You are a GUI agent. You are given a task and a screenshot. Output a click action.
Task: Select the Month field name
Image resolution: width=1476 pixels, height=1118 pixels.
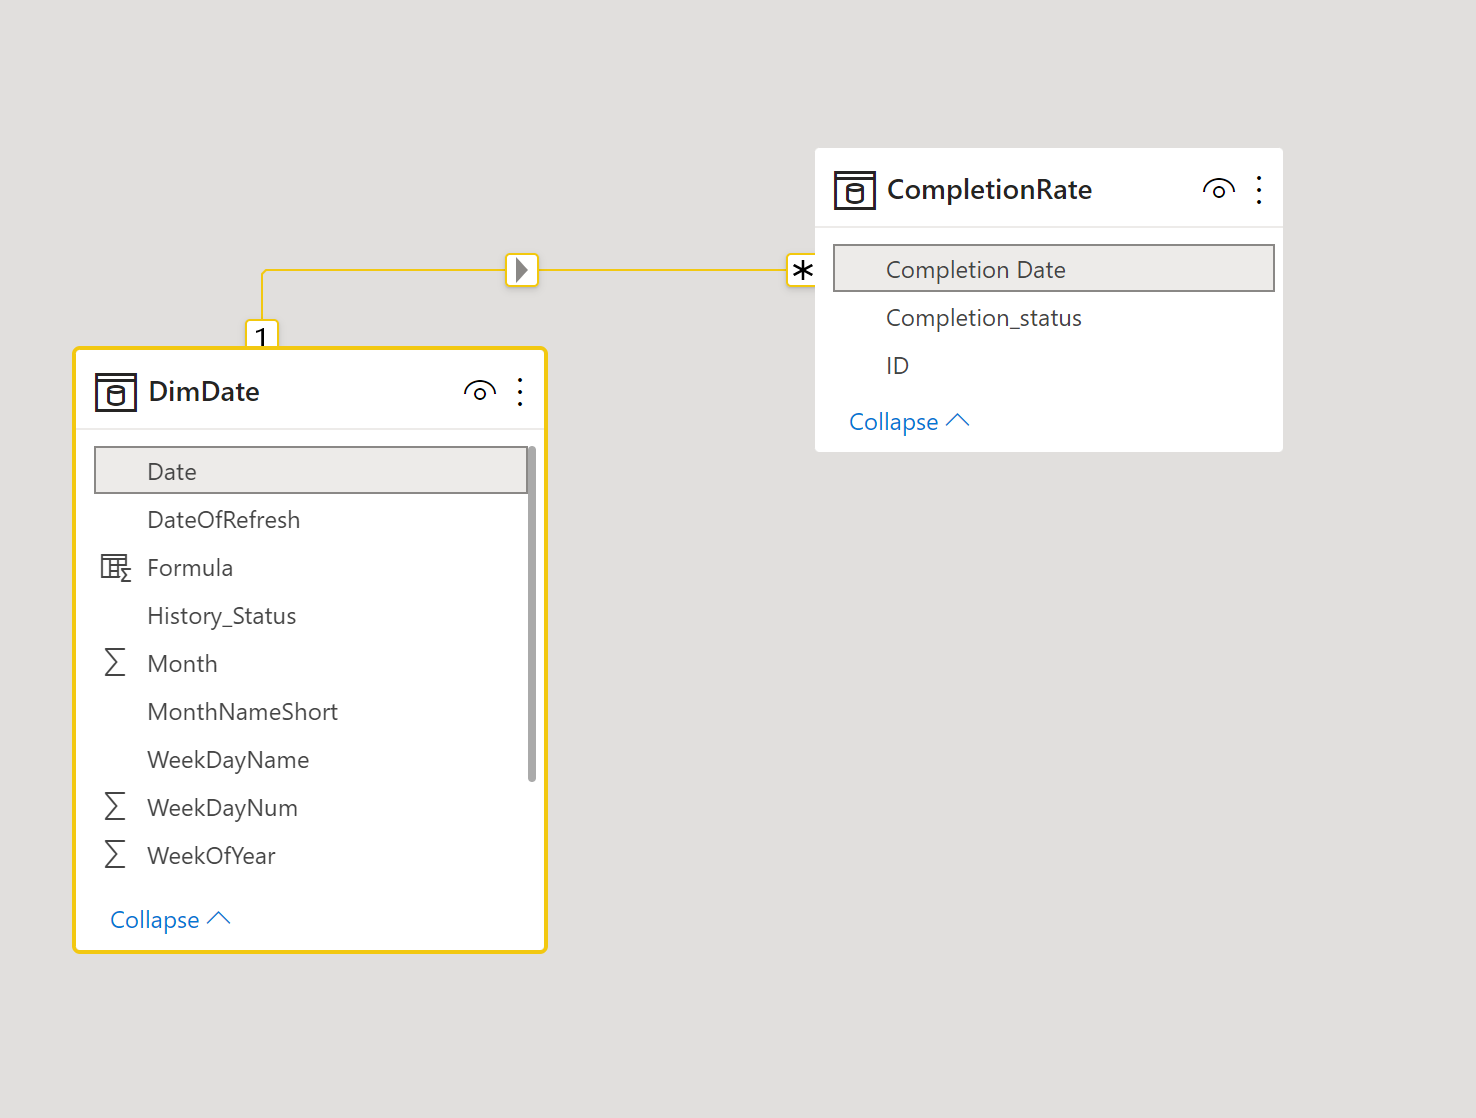pos(182,664)
